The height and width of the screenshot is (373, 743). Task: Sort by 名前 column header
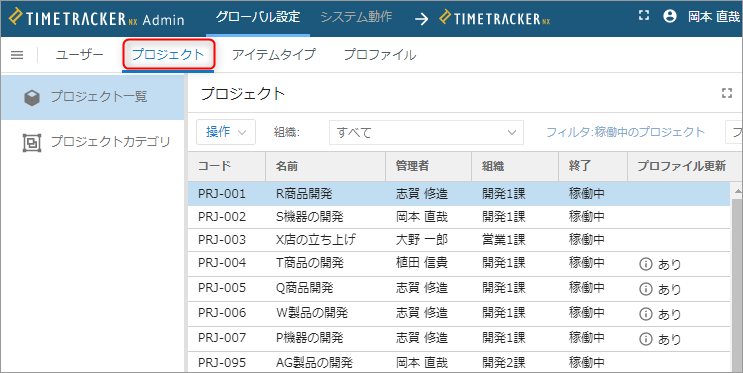pyautogui.click(x=326, y=166)
